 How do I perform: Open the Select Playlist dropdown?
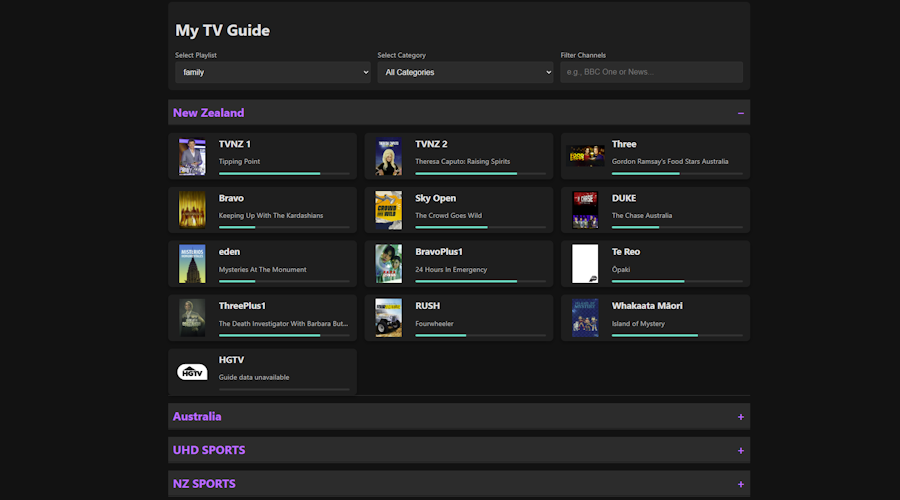tap(272, 72)
